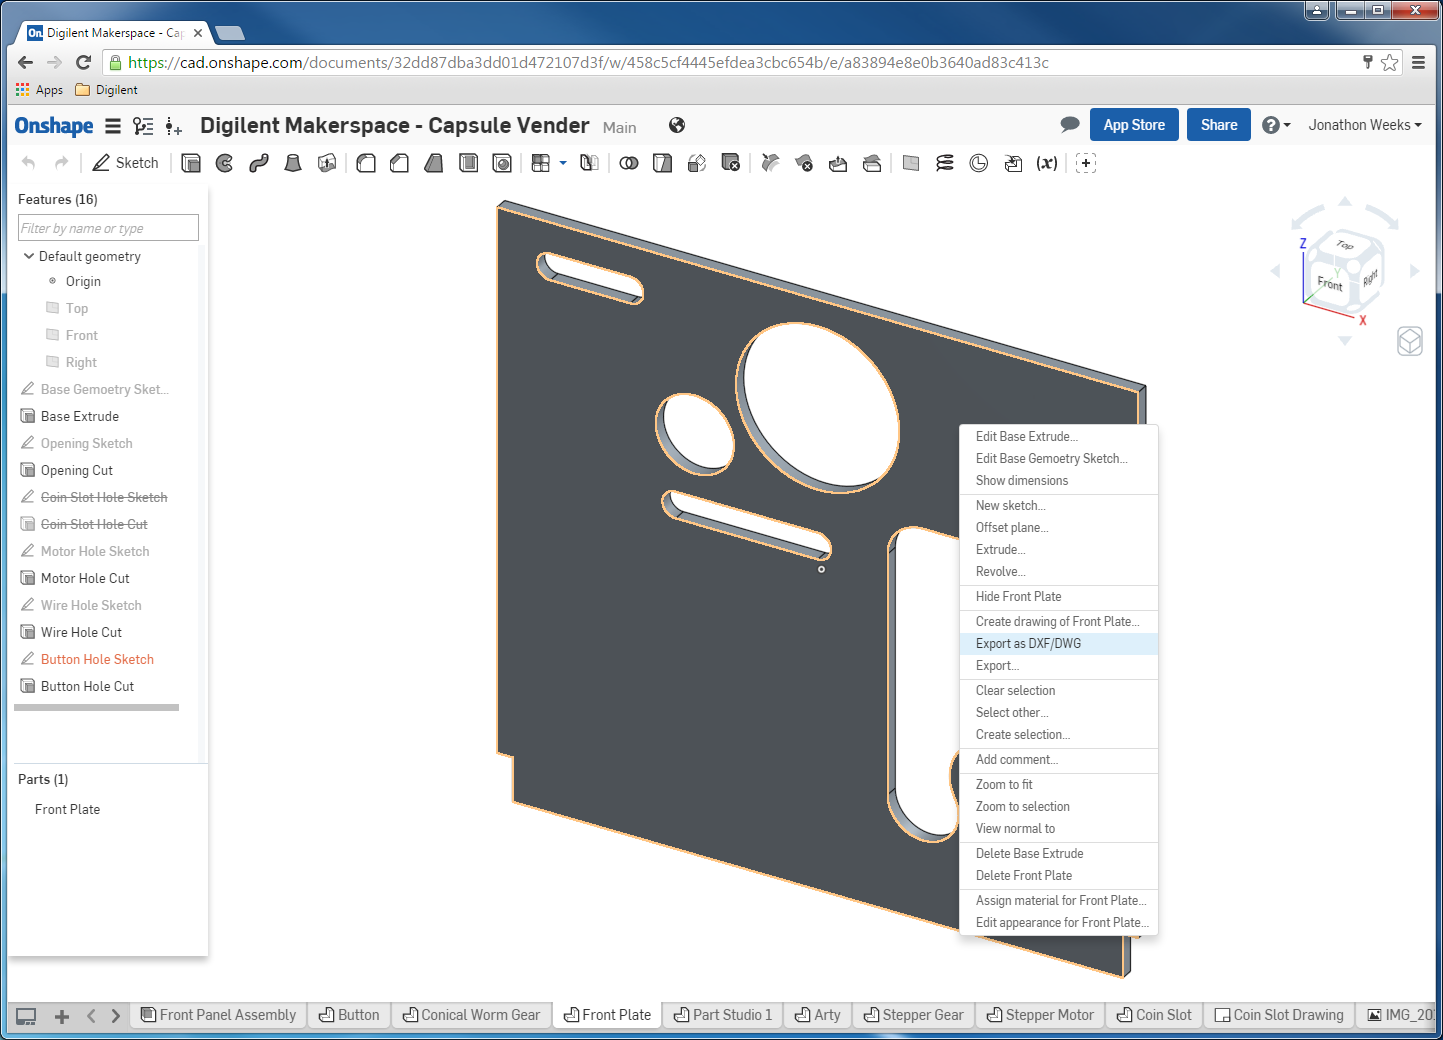The width and height of the screenshot is (1443, 1040).
Task: Choose Assign material for Front Plate
Action: pyautogui.click(x=1059, y=901)
